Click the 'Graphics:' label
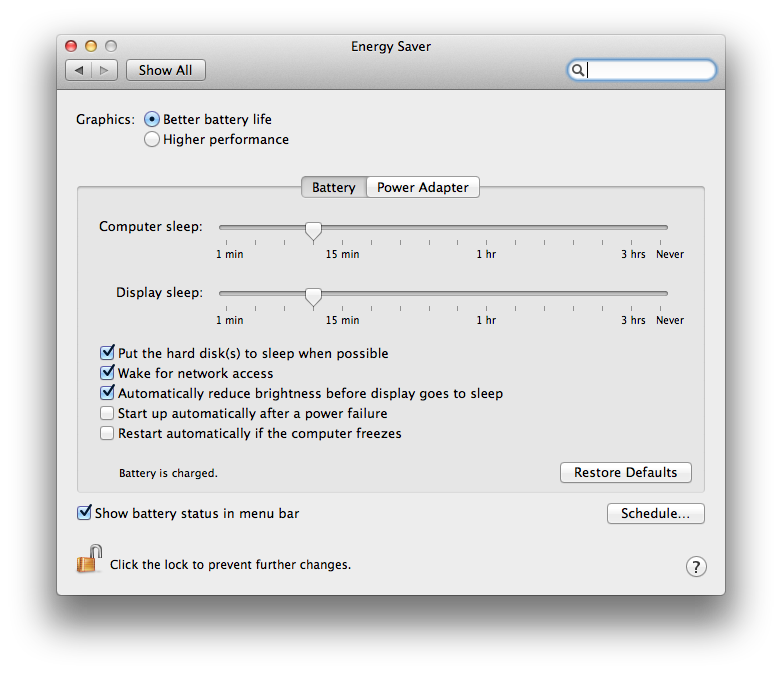The image size is (782, 674). pos(105,120)
